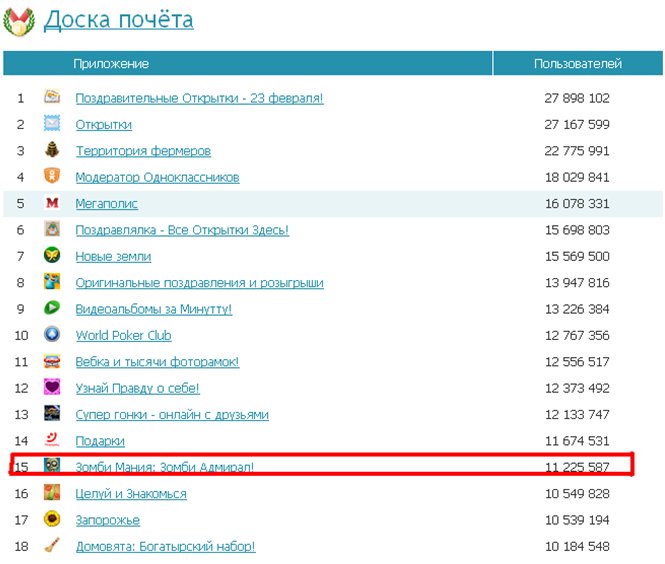Click the Супер гонки app icon

(52, 413)
